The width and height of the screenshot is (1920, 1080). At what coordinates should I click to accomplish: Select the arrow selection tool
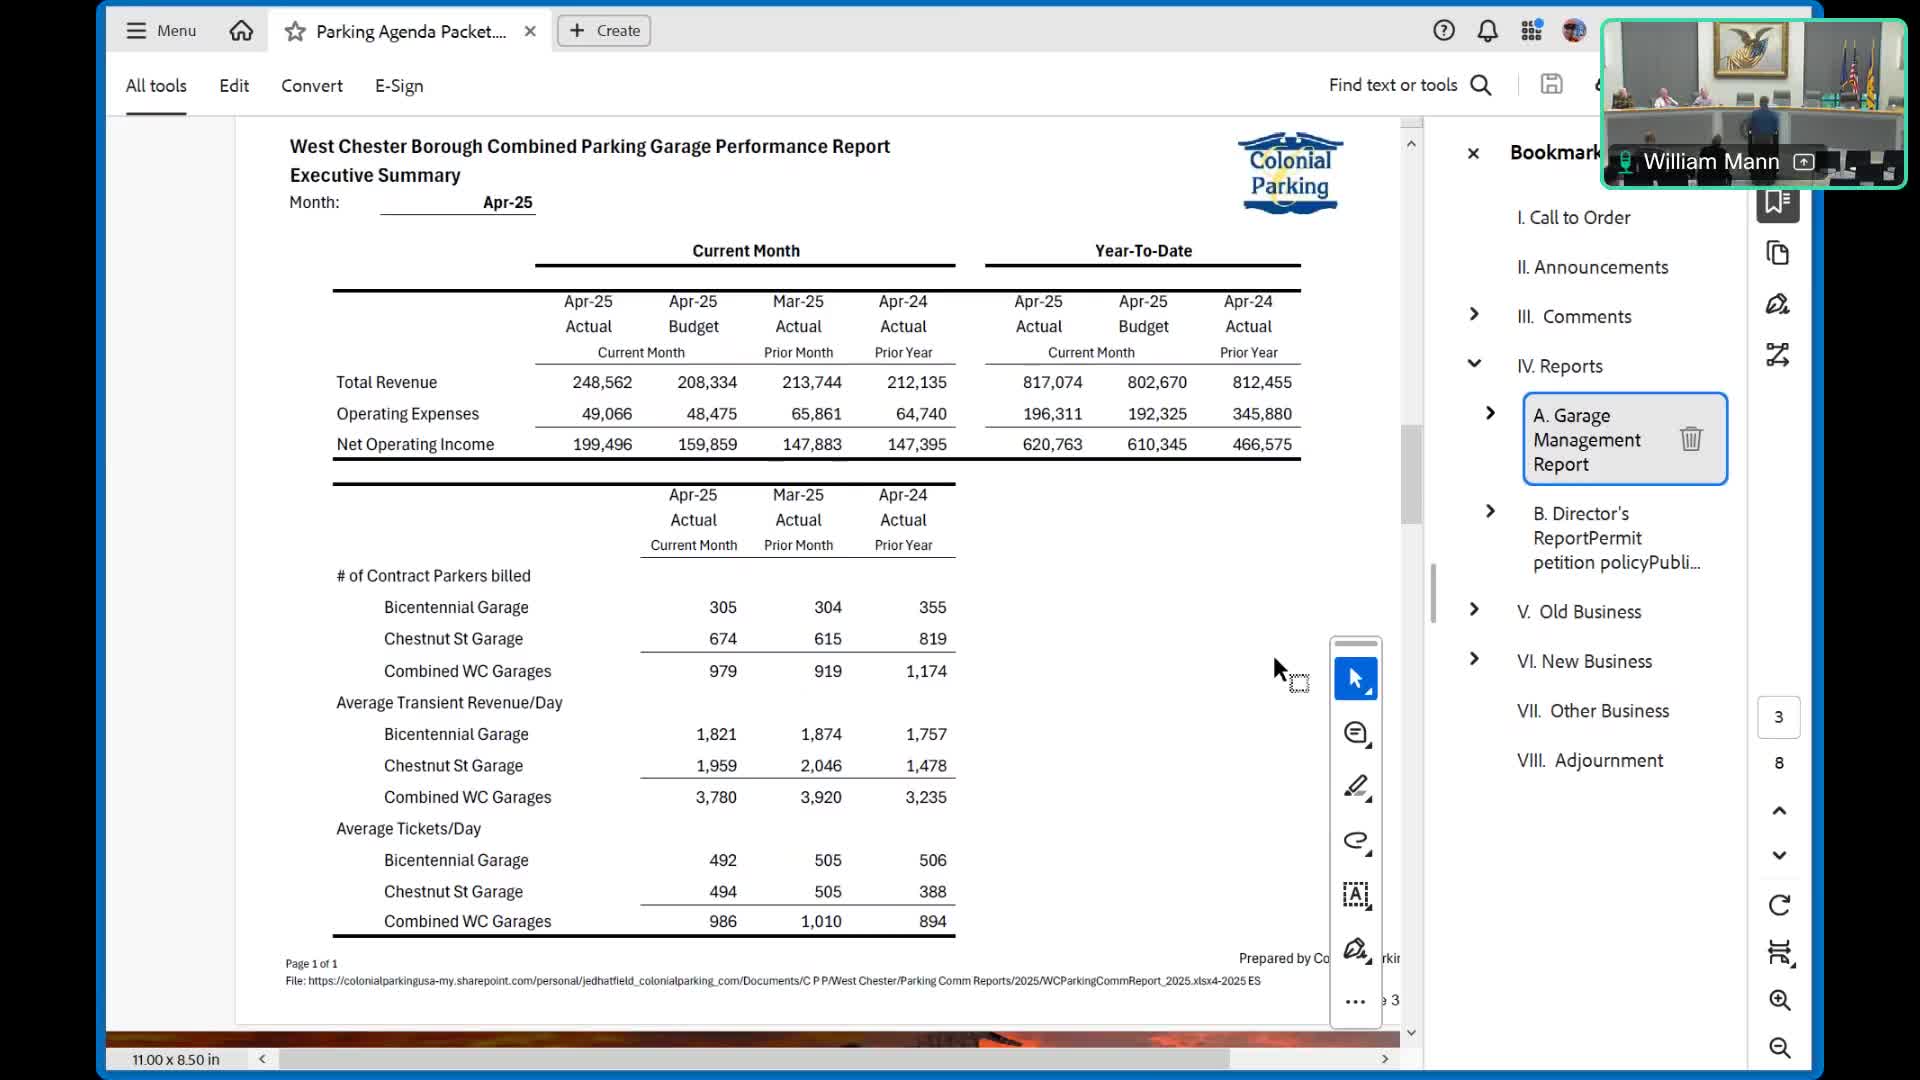pos(1355,679)
